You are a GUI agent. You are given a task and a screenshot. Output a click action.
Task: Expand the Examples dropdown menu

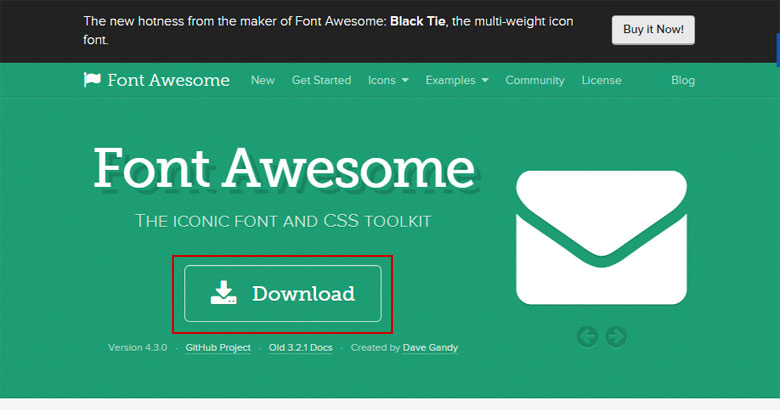pyautogui.click(x=457, y=80)
